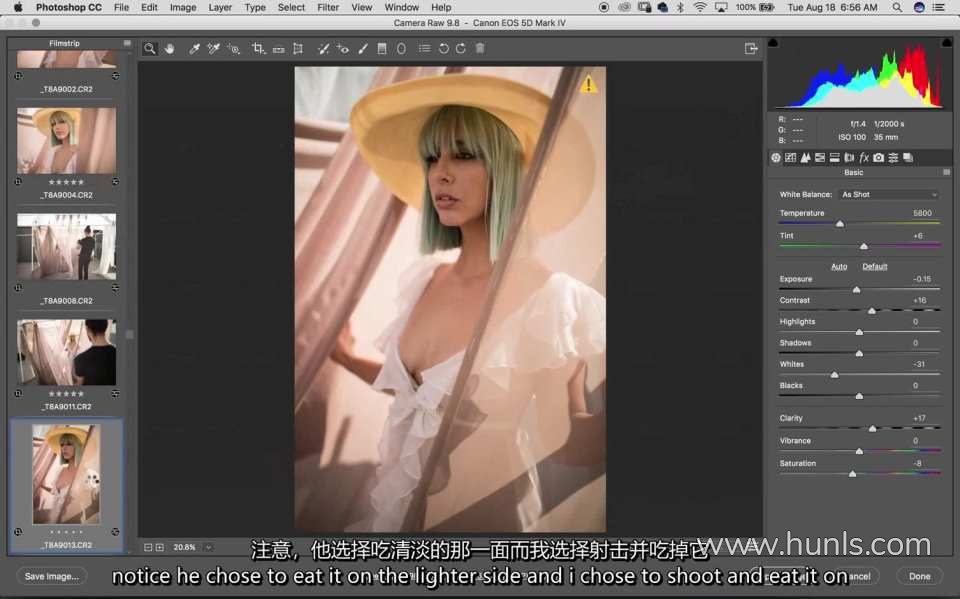Click the yellow warning icon on preview

(x=588, y=84)
